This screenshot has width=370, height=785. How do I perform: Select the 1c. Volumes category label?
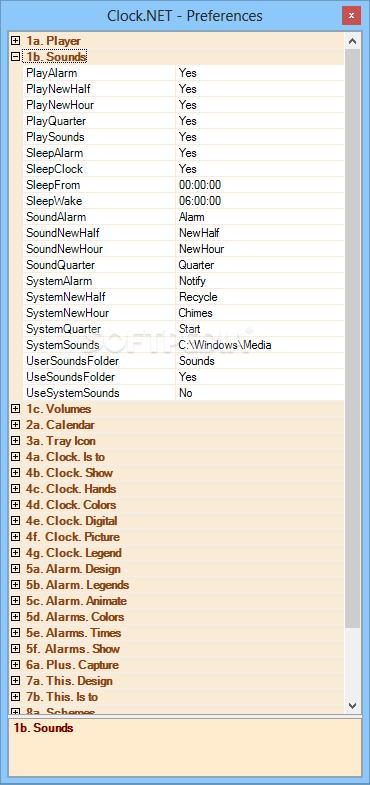click(59, 409)
